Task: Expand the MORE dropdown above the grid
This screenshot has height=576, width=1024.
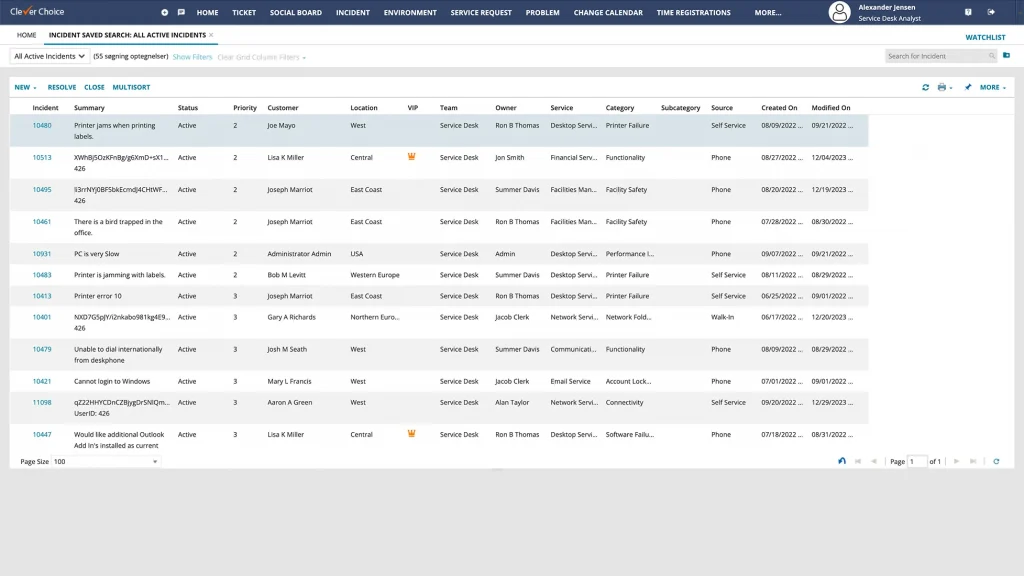Action: click(988, 88)
